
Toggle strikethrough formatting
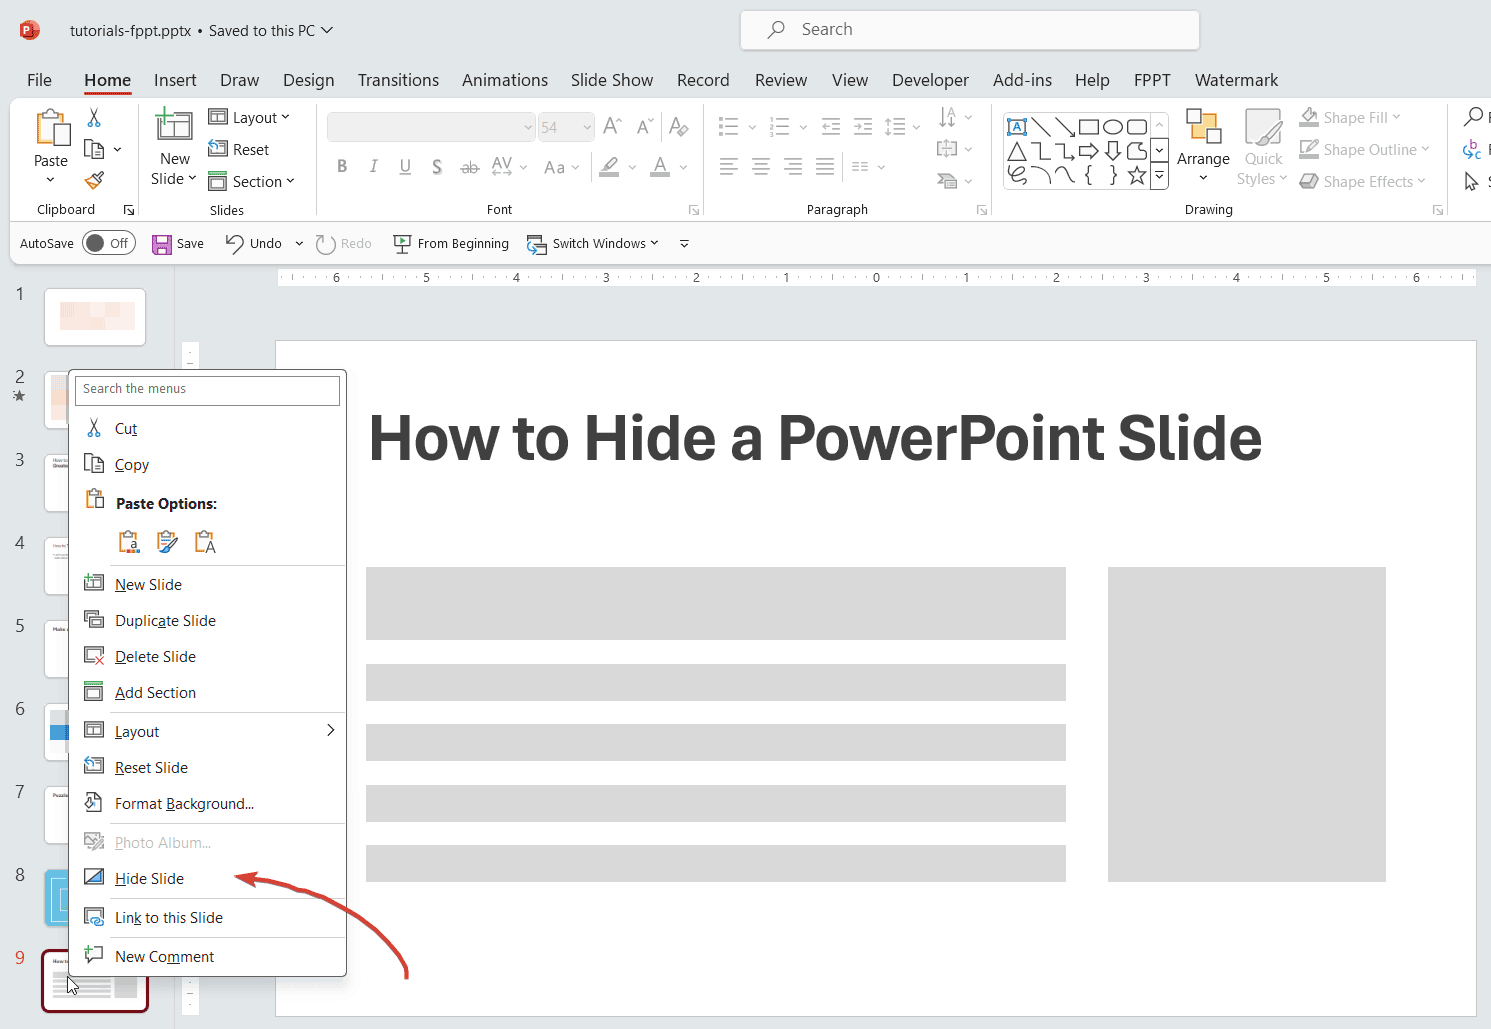click(469, 166)
